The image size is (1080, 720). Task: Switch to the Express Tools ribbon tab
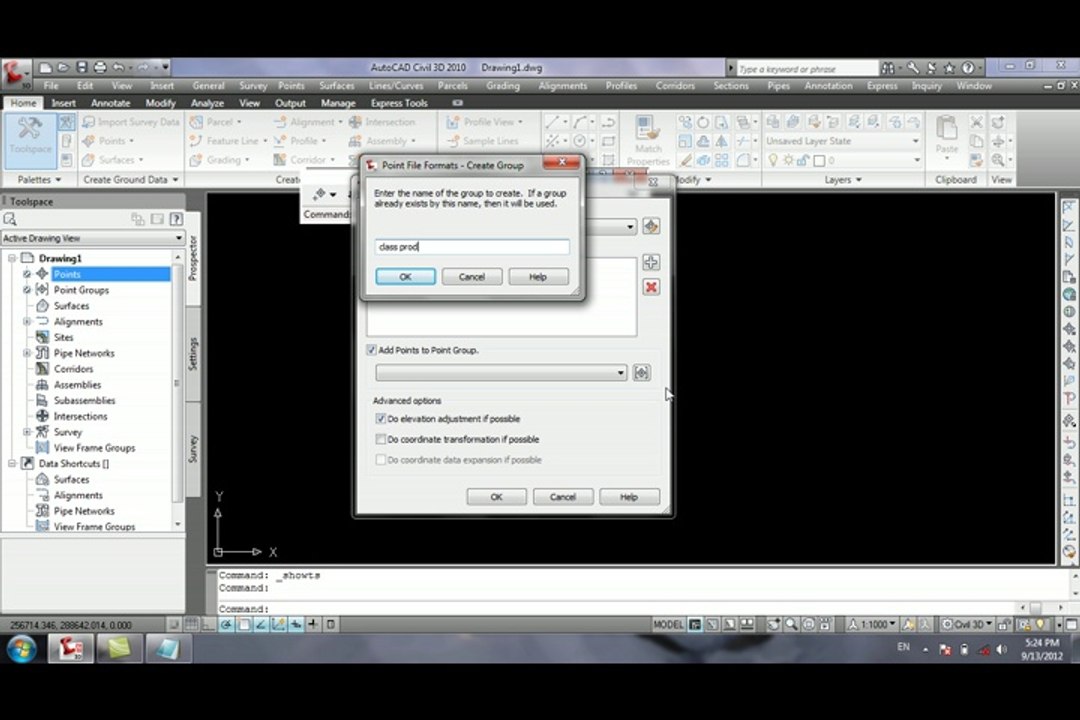[399, 103]
